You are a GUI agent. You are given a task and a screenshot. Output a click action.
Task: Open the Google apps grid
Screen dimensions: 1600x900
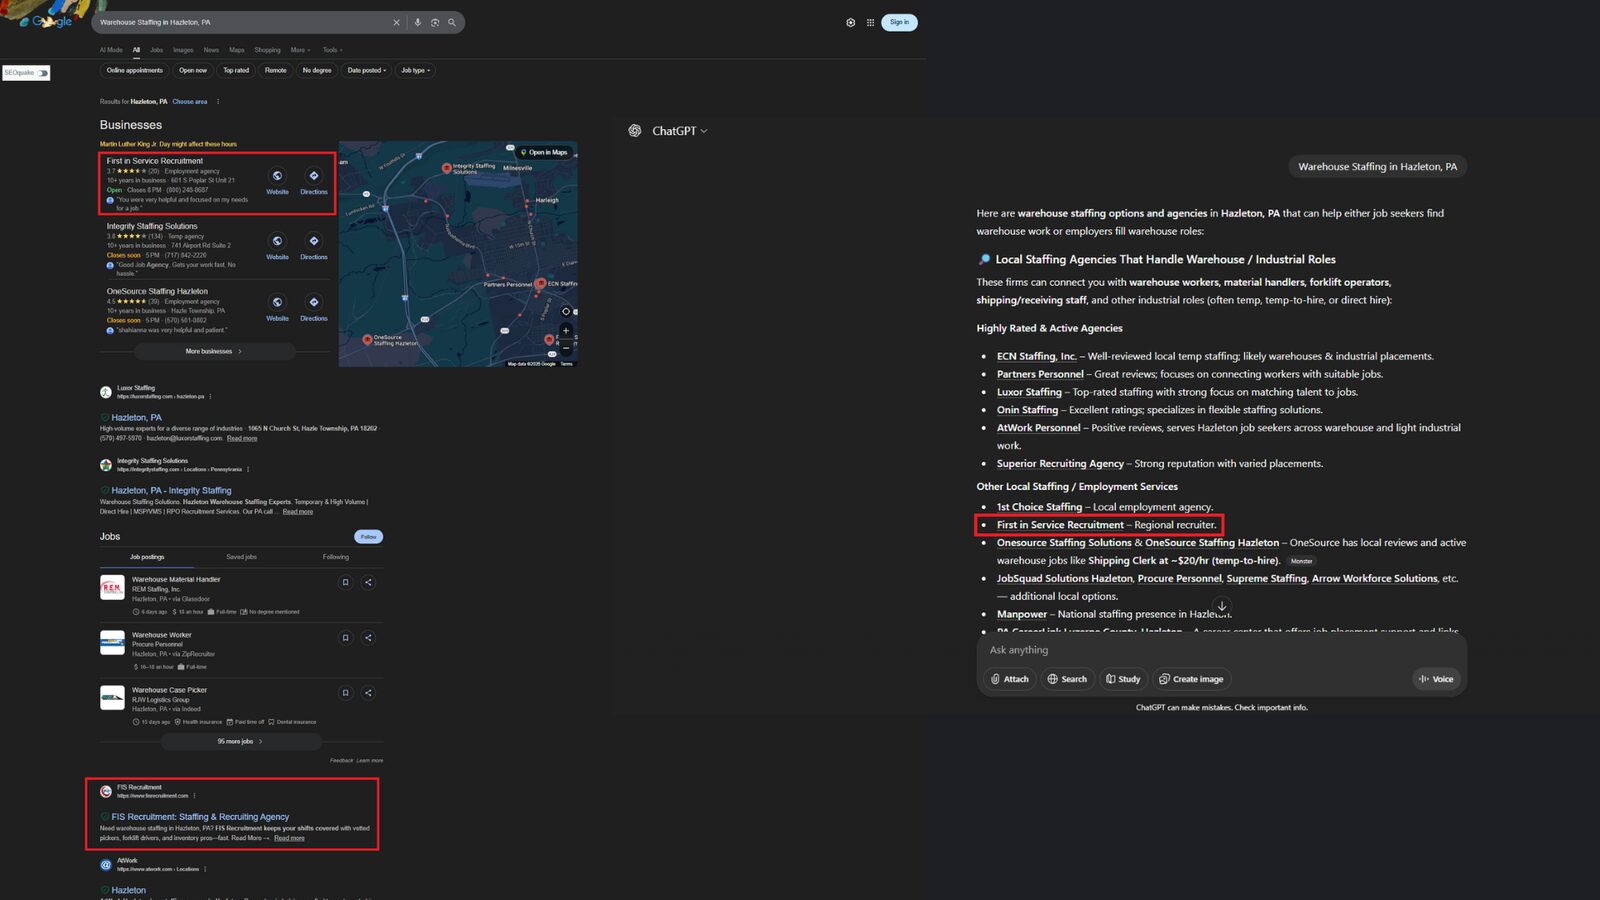pyautogui.click(x=870, y=22)
